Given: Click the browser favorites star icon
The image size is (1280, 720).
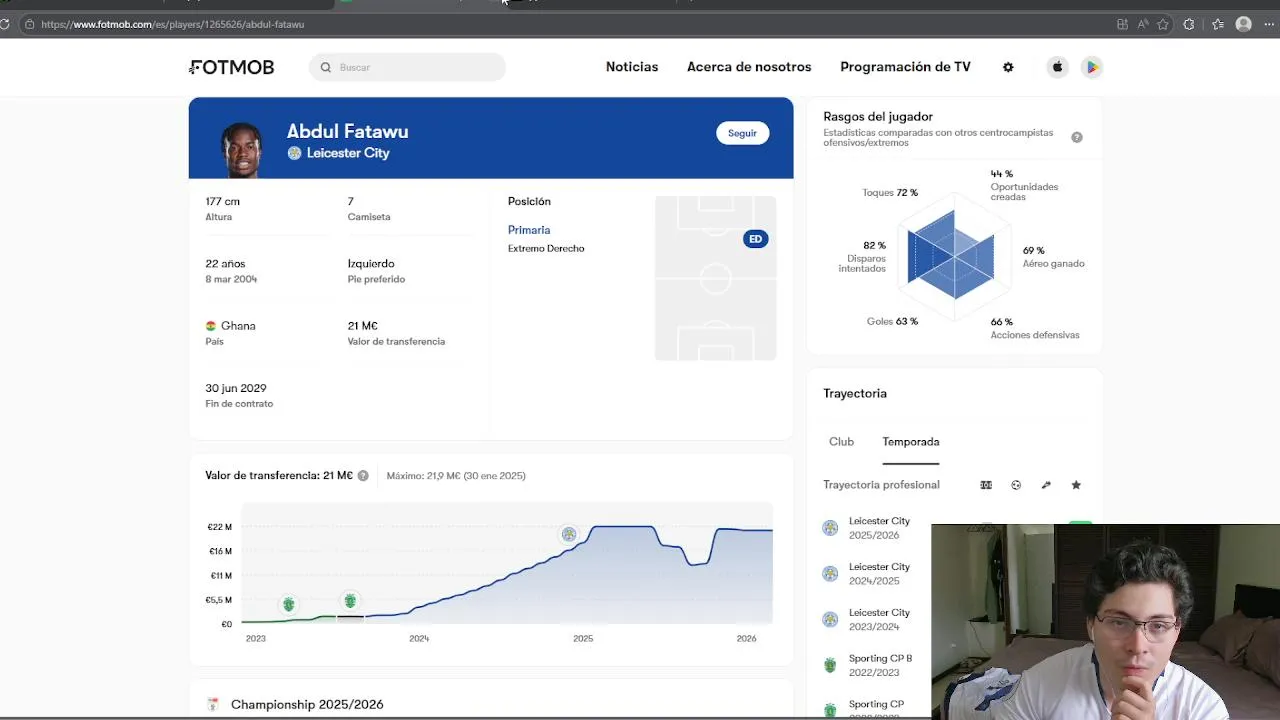Looking at the screenshot, I should [1165, 24].
